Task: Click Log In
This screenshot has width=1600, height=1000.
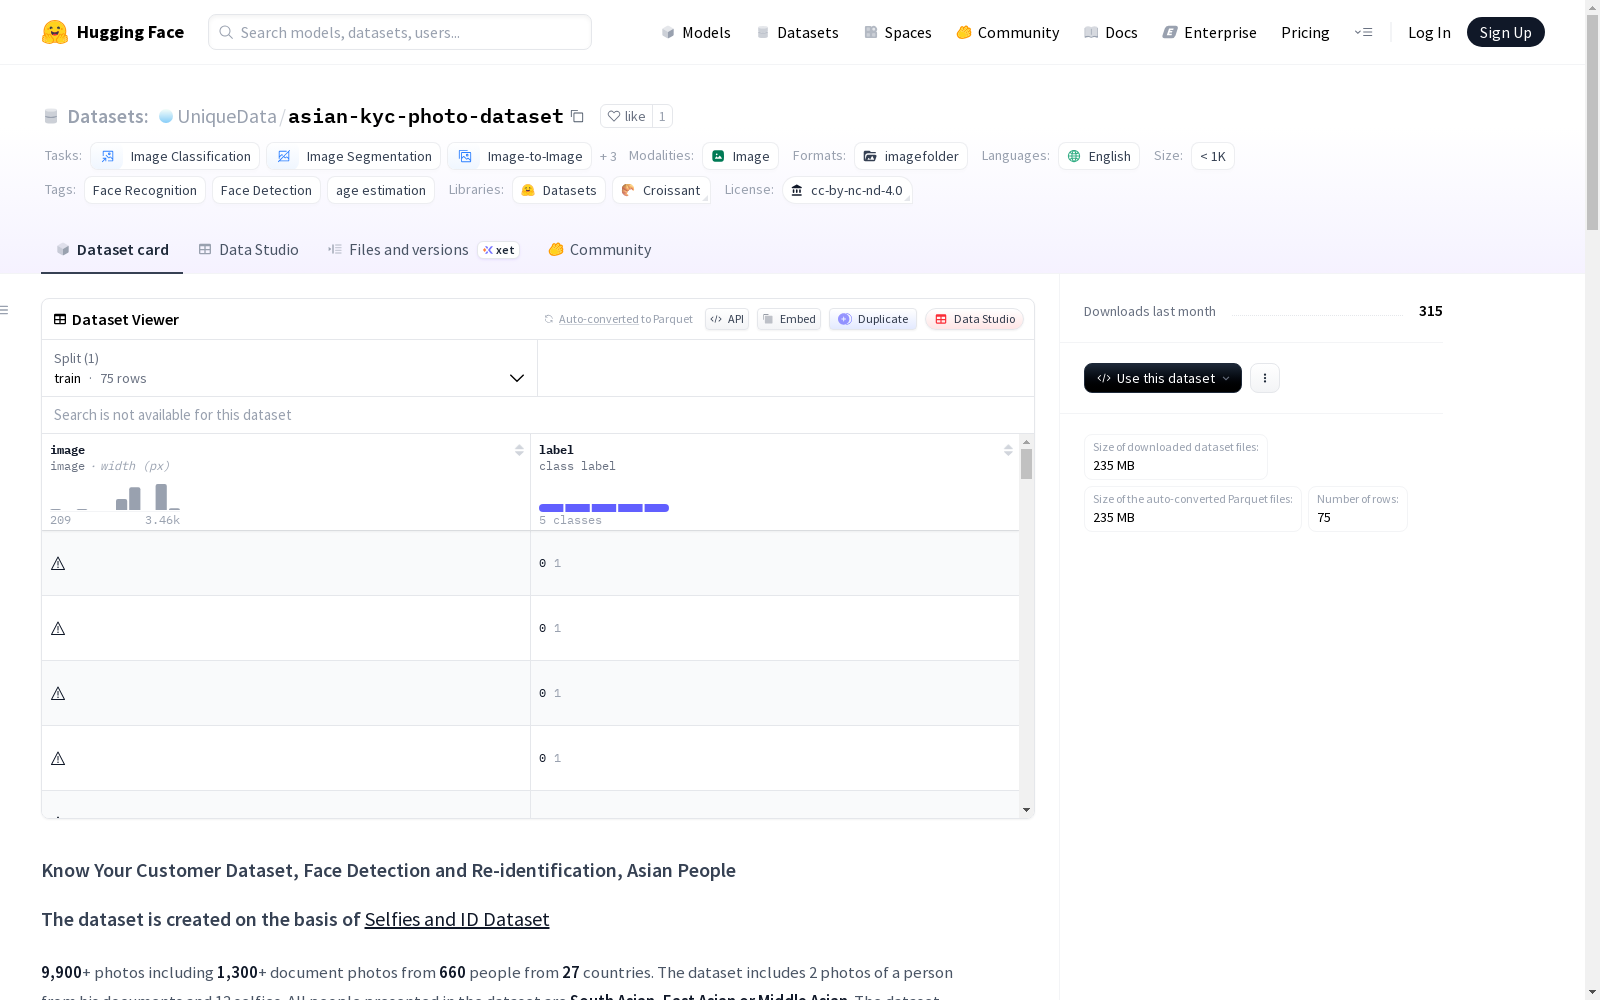Action: click(1429, 32)
